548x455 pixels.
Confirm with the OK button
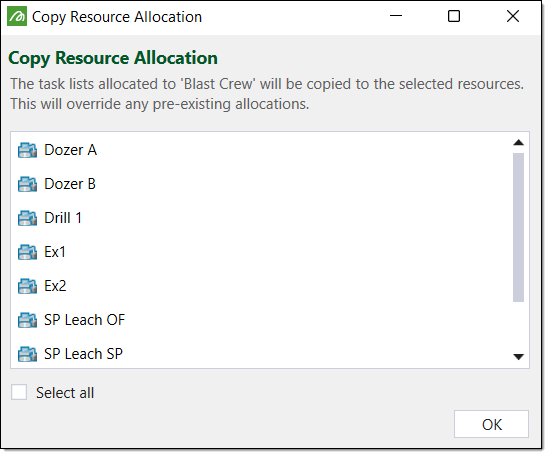point(491,424)
